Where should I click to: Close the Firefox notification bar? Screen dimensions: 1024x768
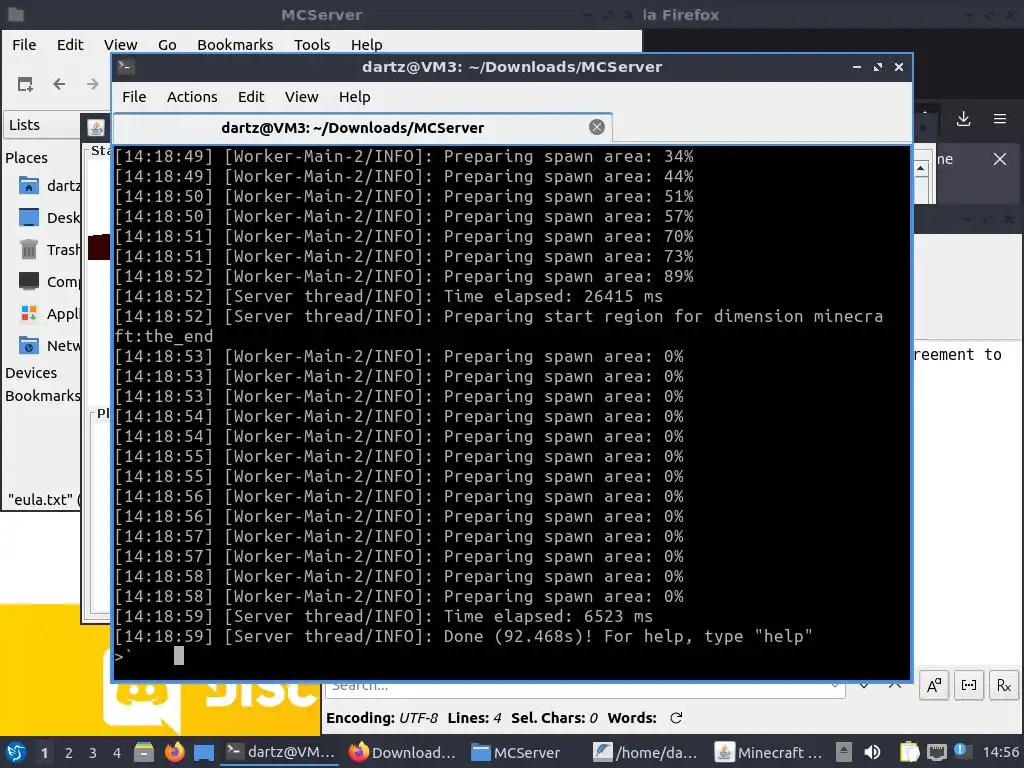(1000, 159)
